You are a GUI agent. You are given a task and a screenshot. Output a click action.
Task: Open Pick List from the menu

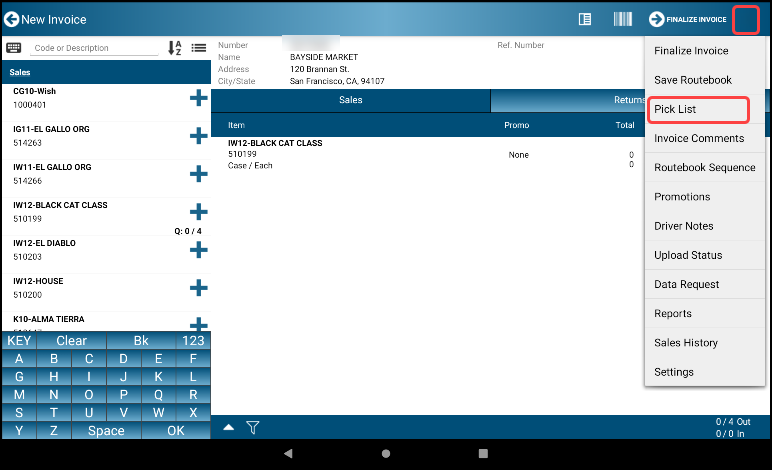pos(705,109)
